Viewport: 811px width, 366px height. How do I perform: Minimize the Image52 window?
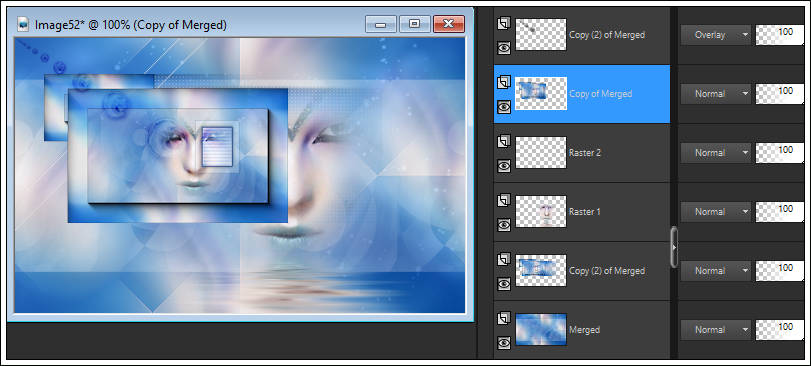click(381, 24)
